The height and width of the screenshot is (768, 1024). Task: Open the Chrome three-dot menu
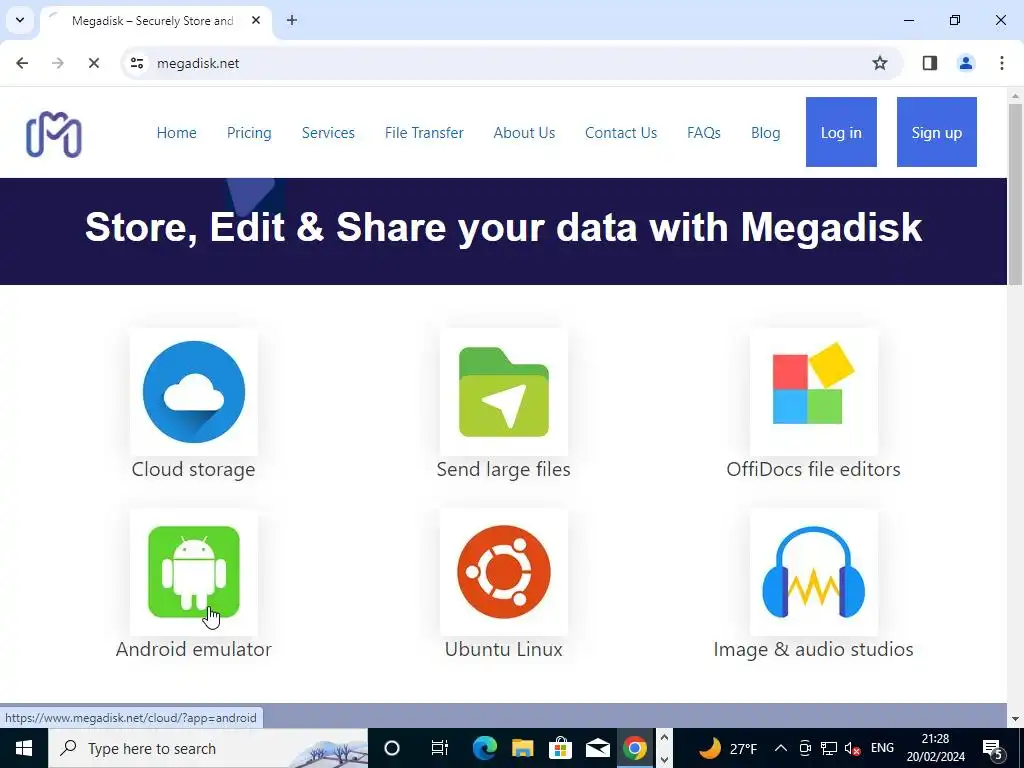(x=1001, y=63)
